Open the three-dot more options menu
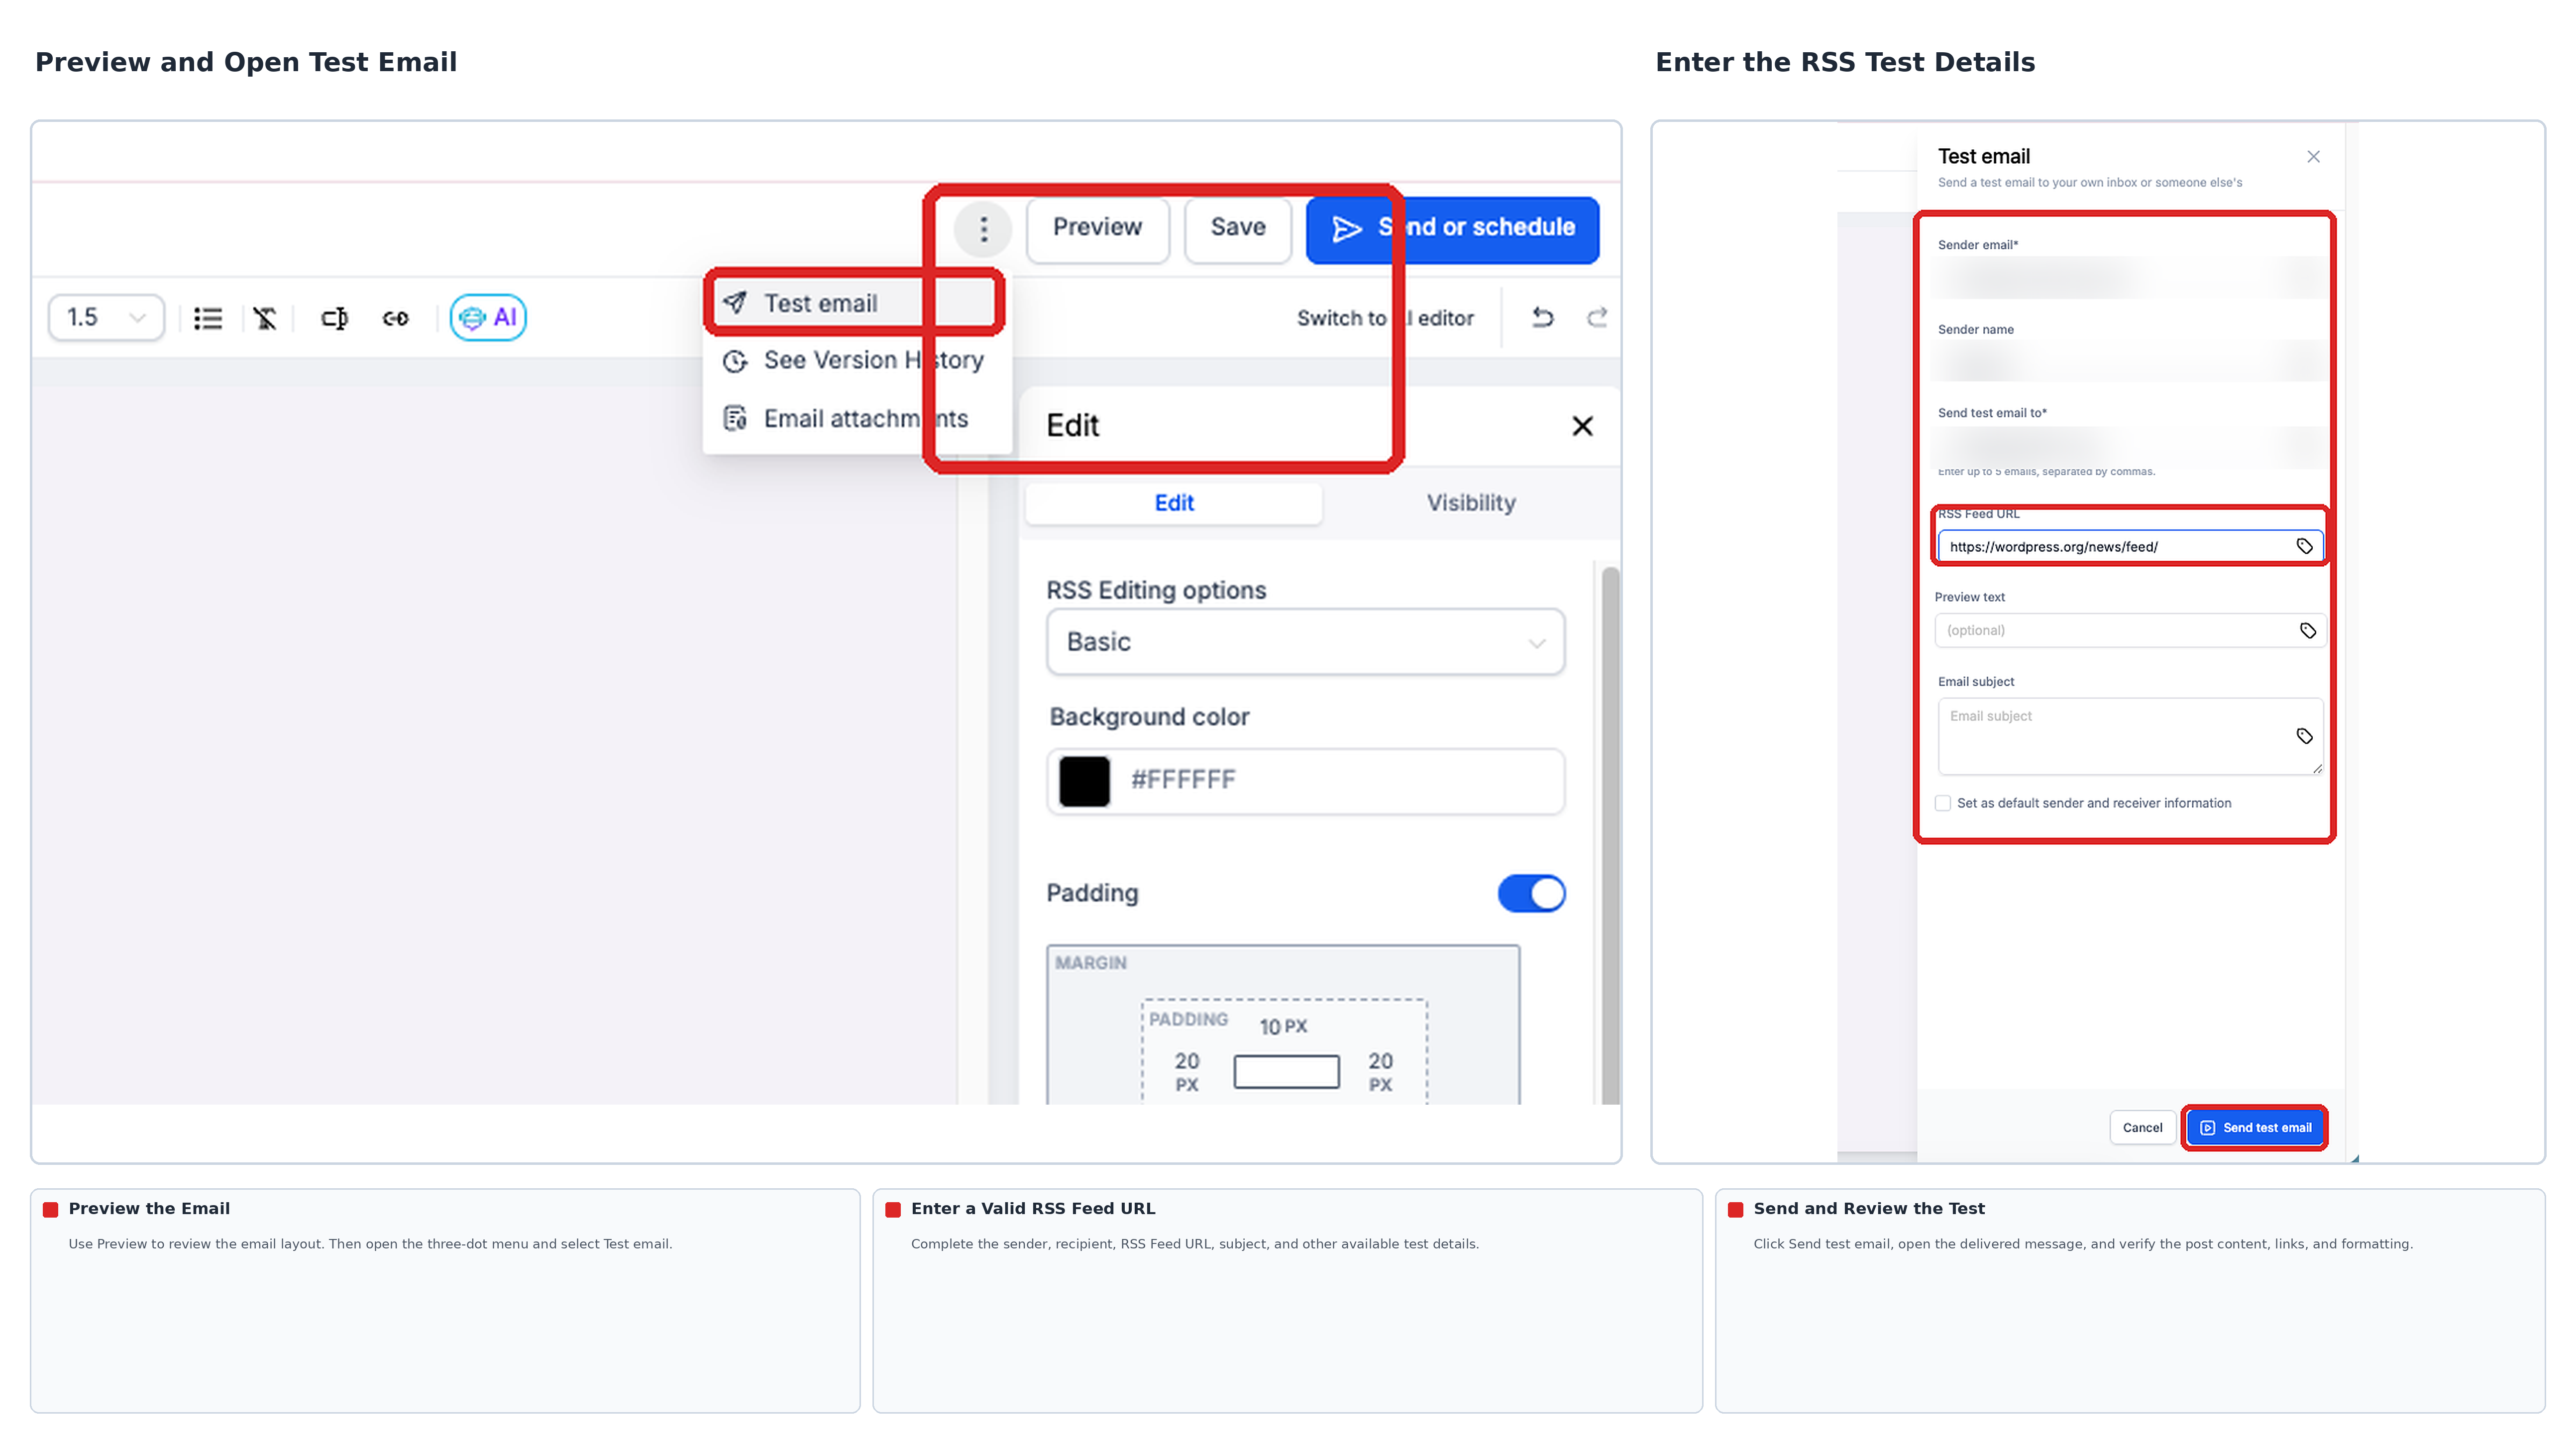Screen dimensions: 2576x1443 click(x=983, y=229)
